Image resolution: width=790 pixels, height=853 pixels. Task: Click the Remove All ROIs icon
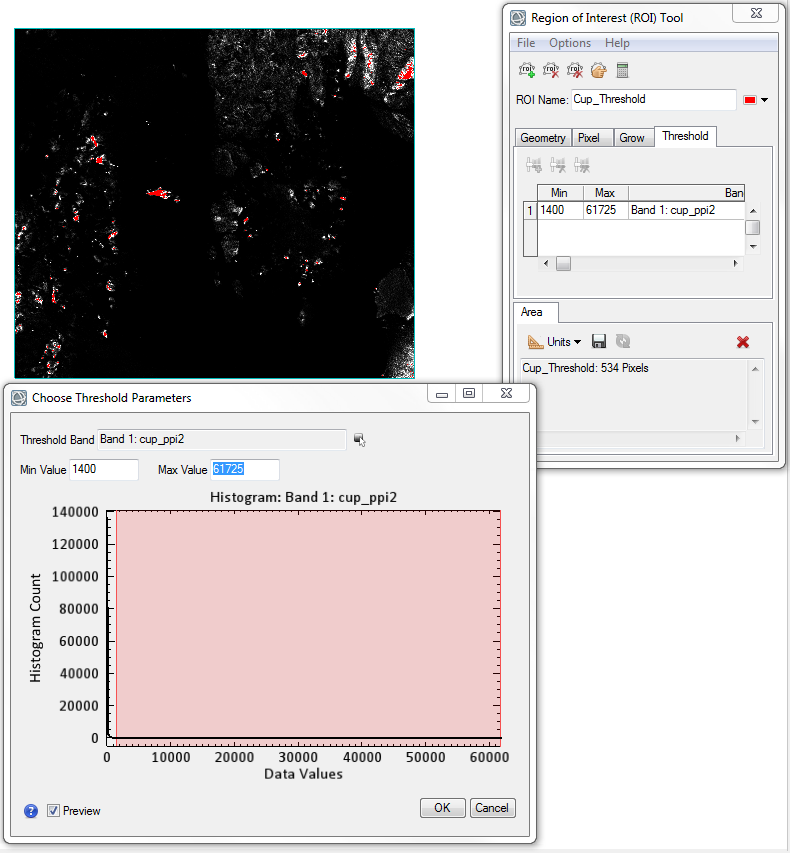pyautogui.click(x=574, y=70)
